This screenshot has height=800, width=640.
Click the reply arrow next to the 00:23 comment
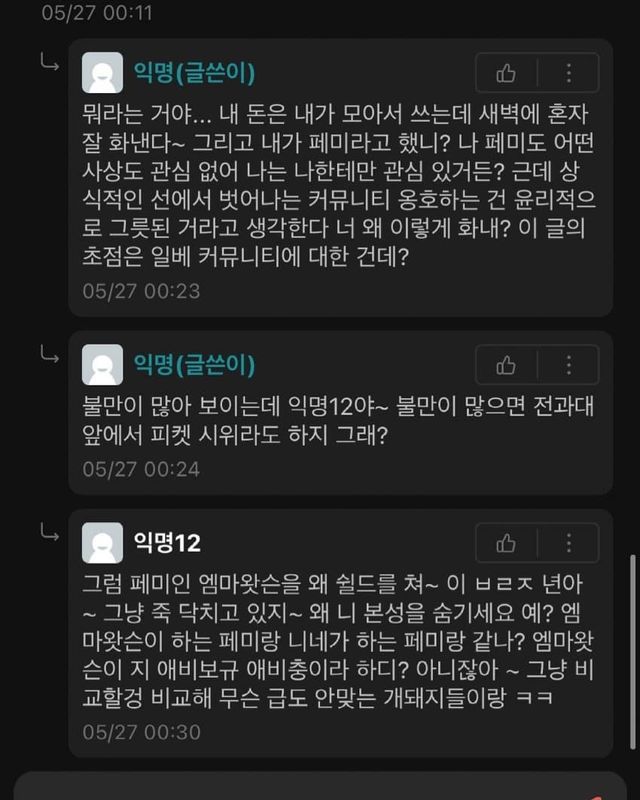50,63
